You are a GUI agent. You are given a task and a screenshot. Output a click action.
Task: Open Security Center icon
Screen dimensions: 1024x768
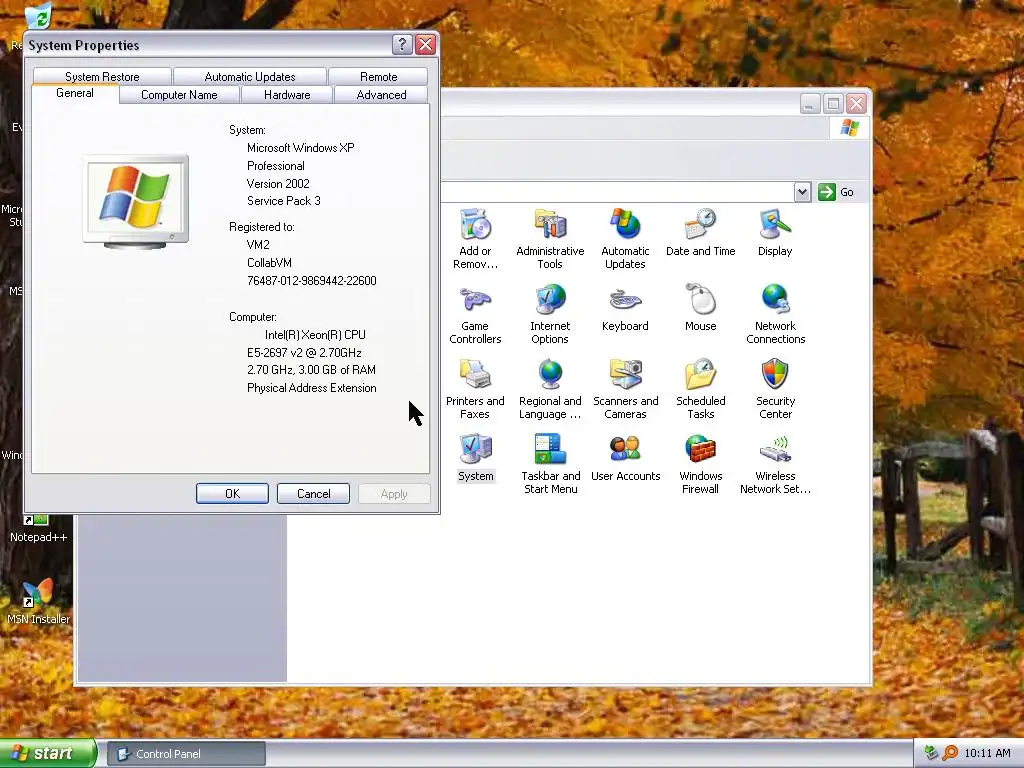coord(775,389)
